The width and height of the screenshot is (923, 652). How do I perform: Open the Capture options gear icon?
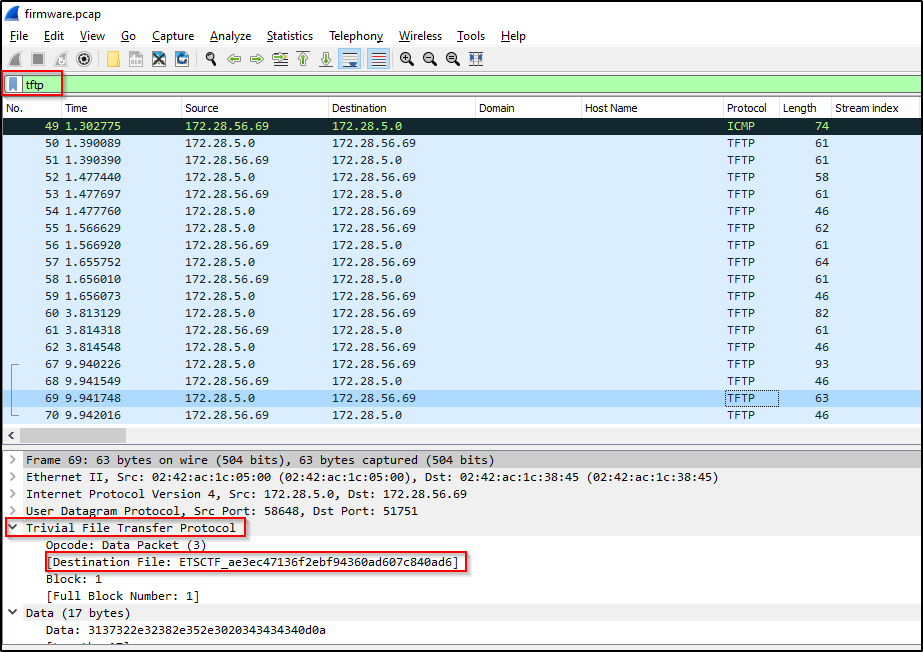pos(85,58)
